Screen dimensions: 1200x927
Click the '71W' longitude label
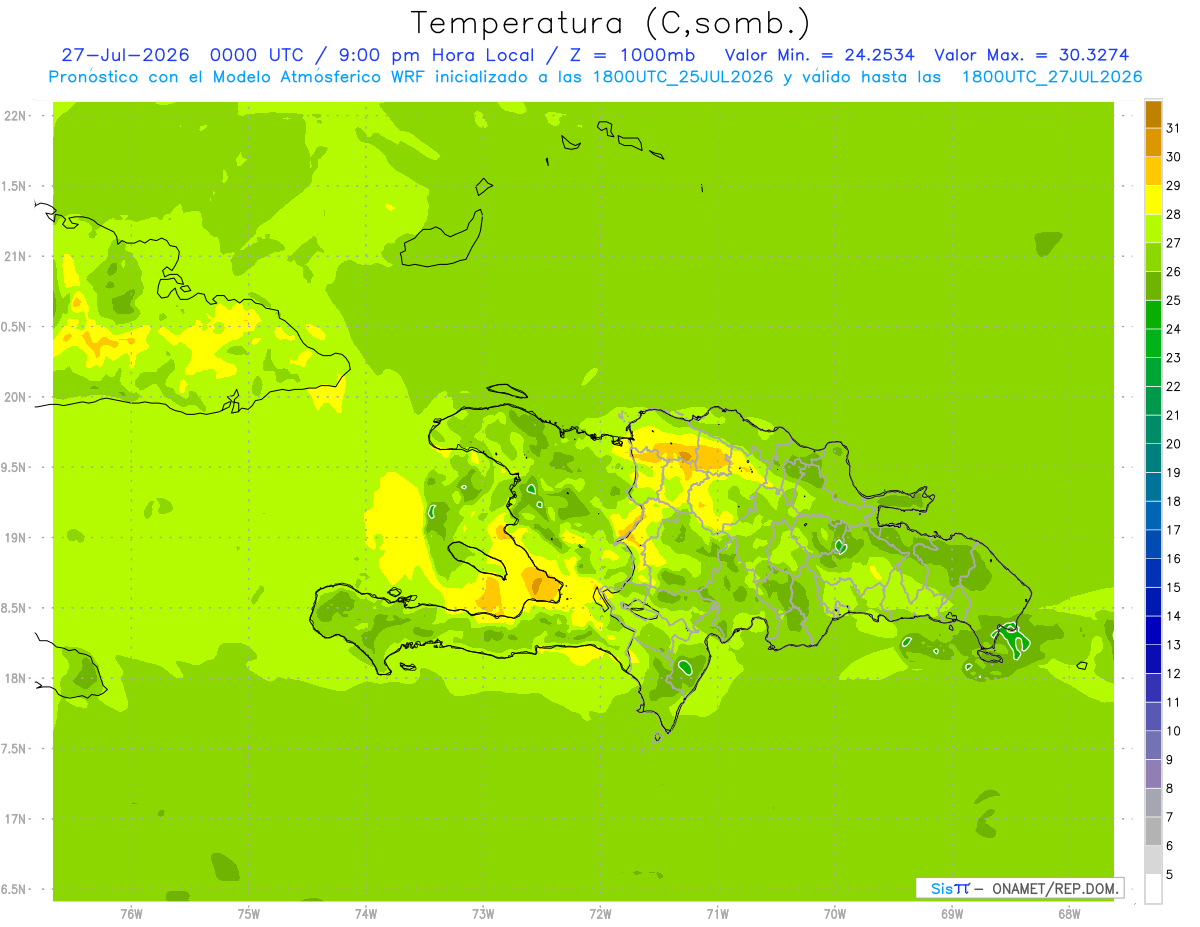(x=717, y=913)
